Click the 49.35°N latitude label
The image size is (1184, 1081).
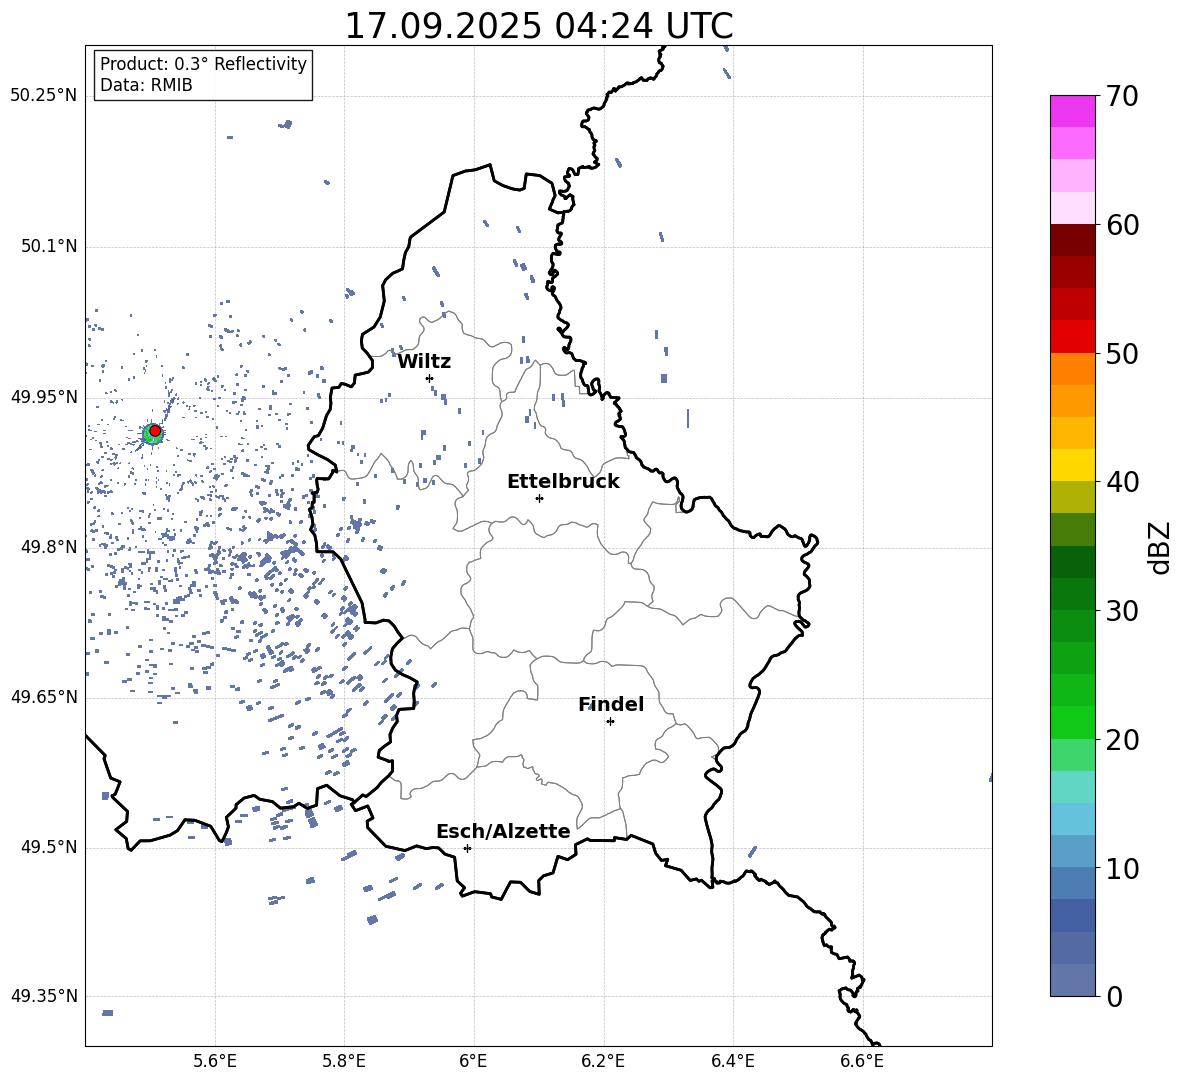point(44,996)
